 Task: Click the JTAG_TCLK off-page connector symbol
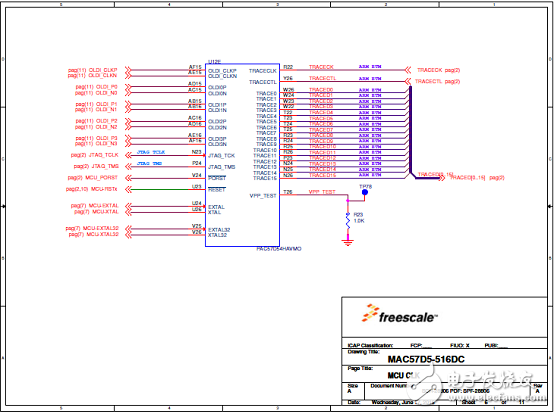129,155
